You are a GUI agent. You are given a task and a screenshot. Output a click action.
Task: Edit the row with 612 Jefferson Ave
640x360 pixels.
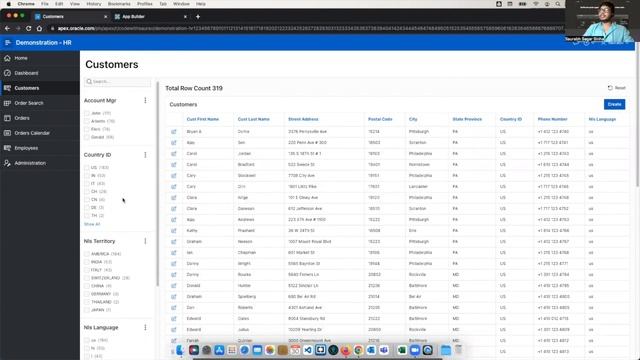(173, 209)
